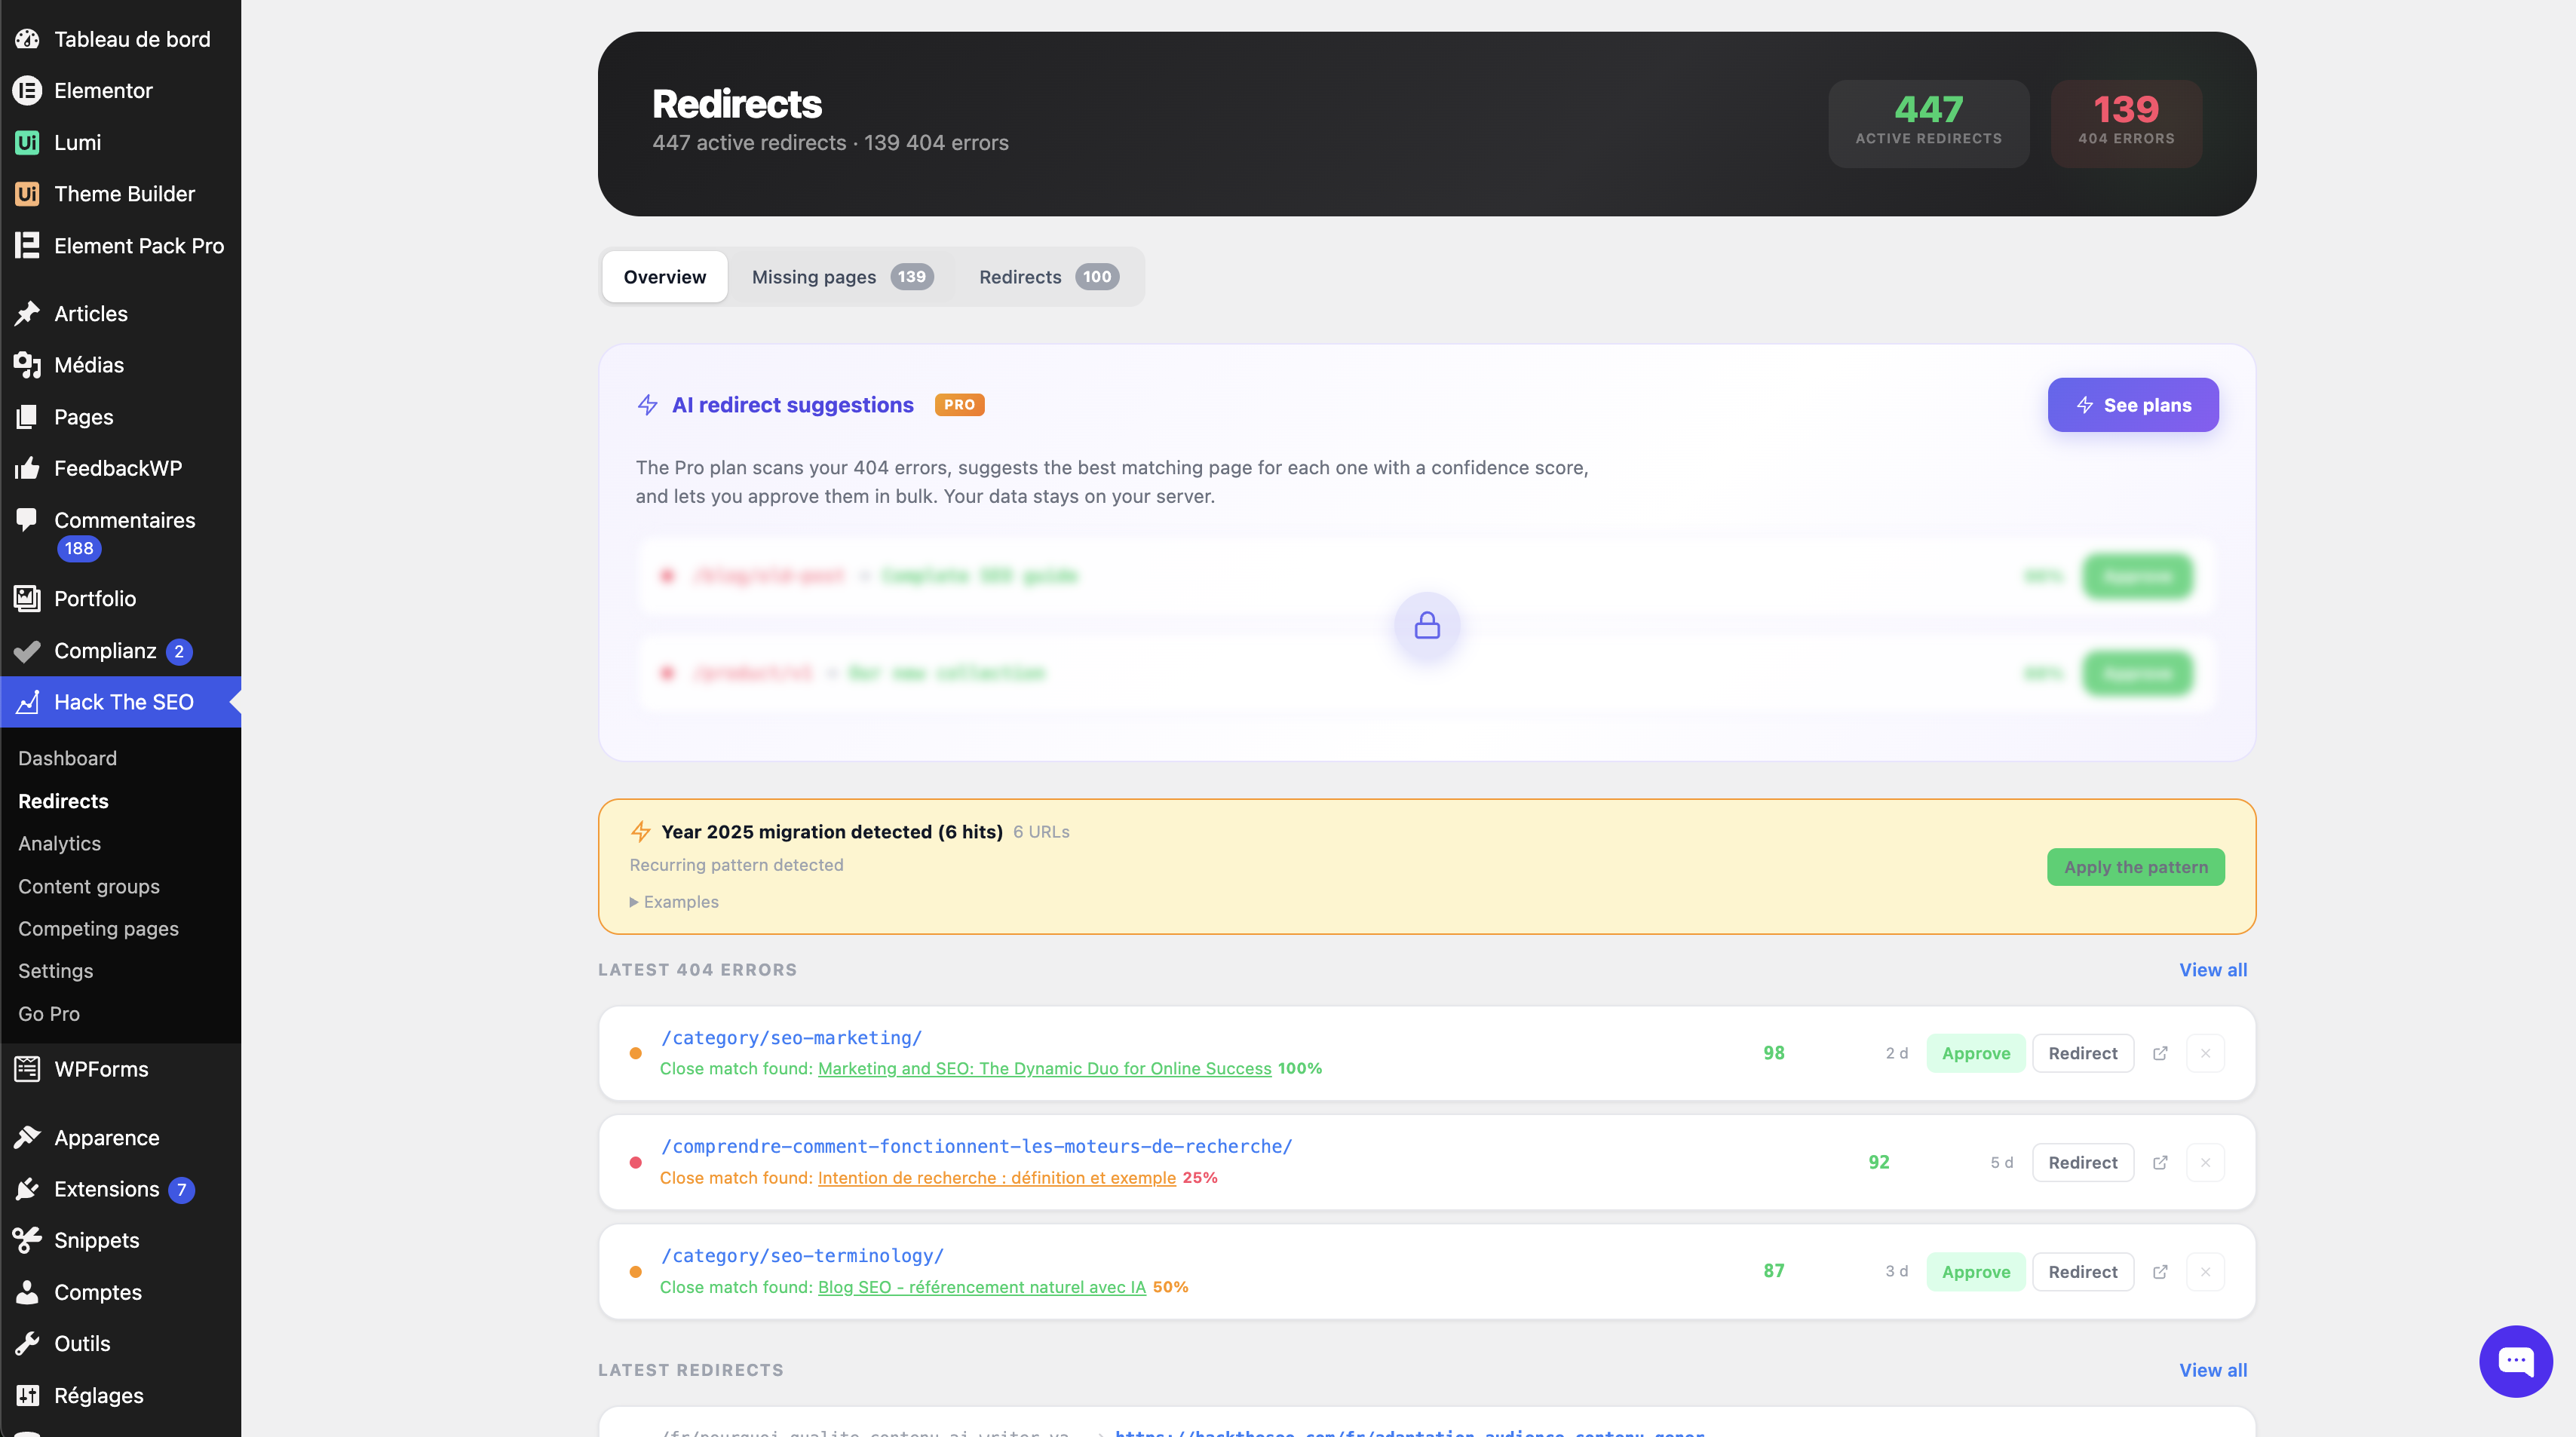
Task: Click the 6 URLs label
Action: 1041,832
